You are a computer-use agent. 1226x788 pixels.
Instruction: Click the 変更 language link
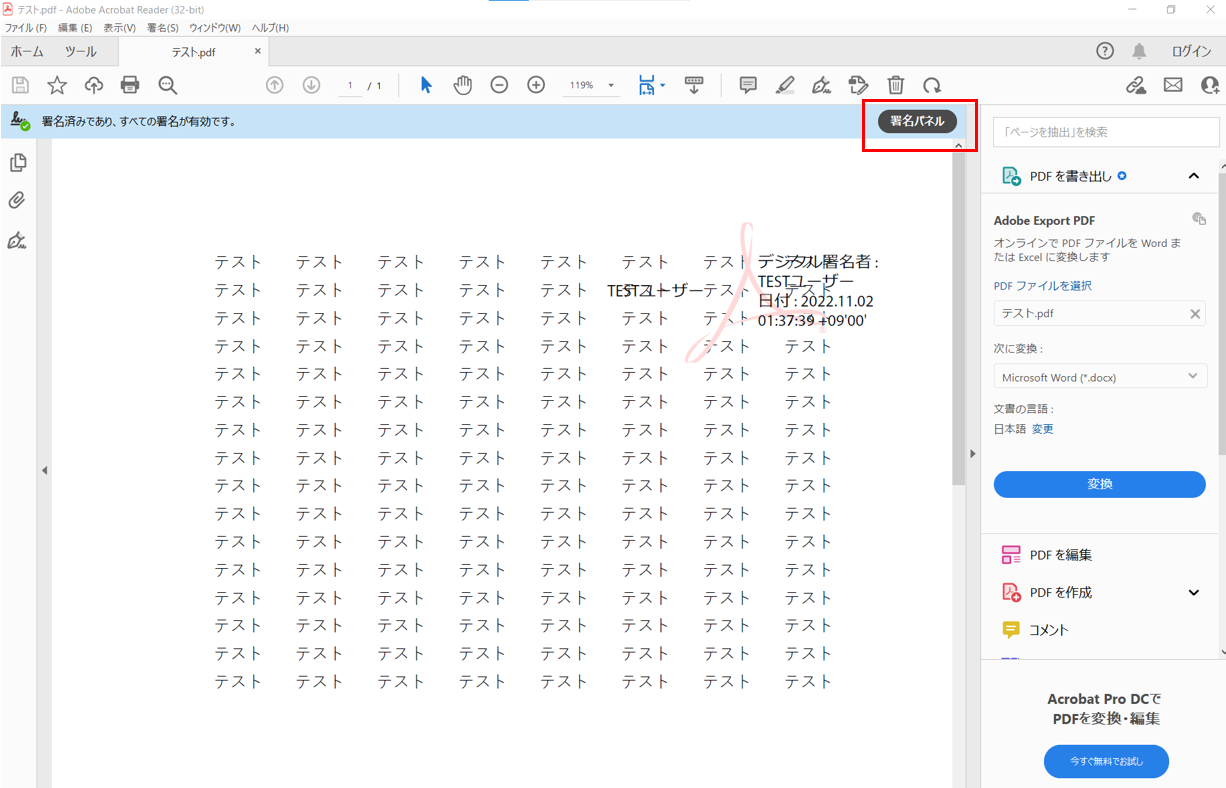tap(1043, 429)
